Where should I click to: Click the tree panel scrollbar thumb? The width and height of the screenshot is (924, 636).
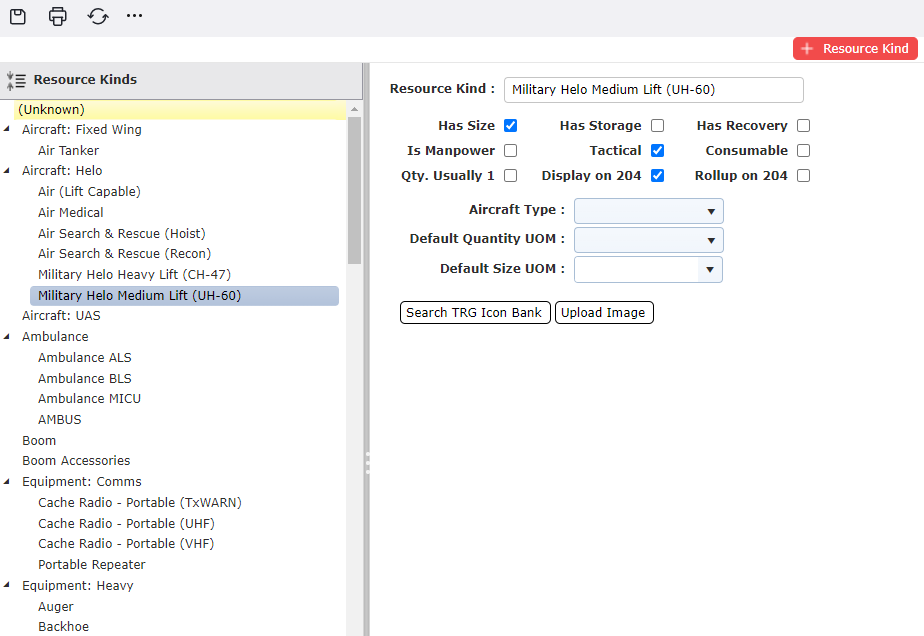[x=354, y=190]
